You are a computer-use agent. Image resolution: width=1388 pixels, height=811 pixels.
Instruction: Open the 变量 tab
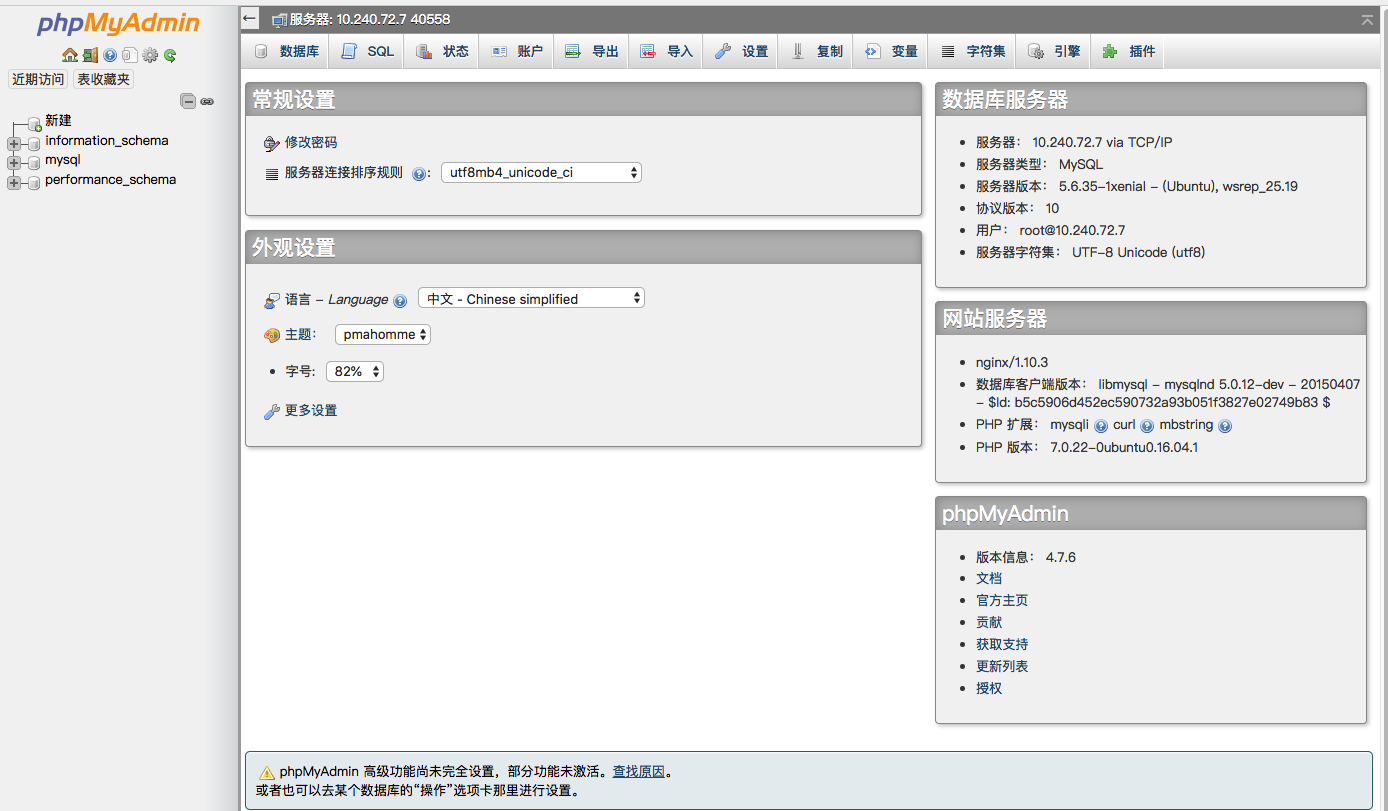pos(891,51)
